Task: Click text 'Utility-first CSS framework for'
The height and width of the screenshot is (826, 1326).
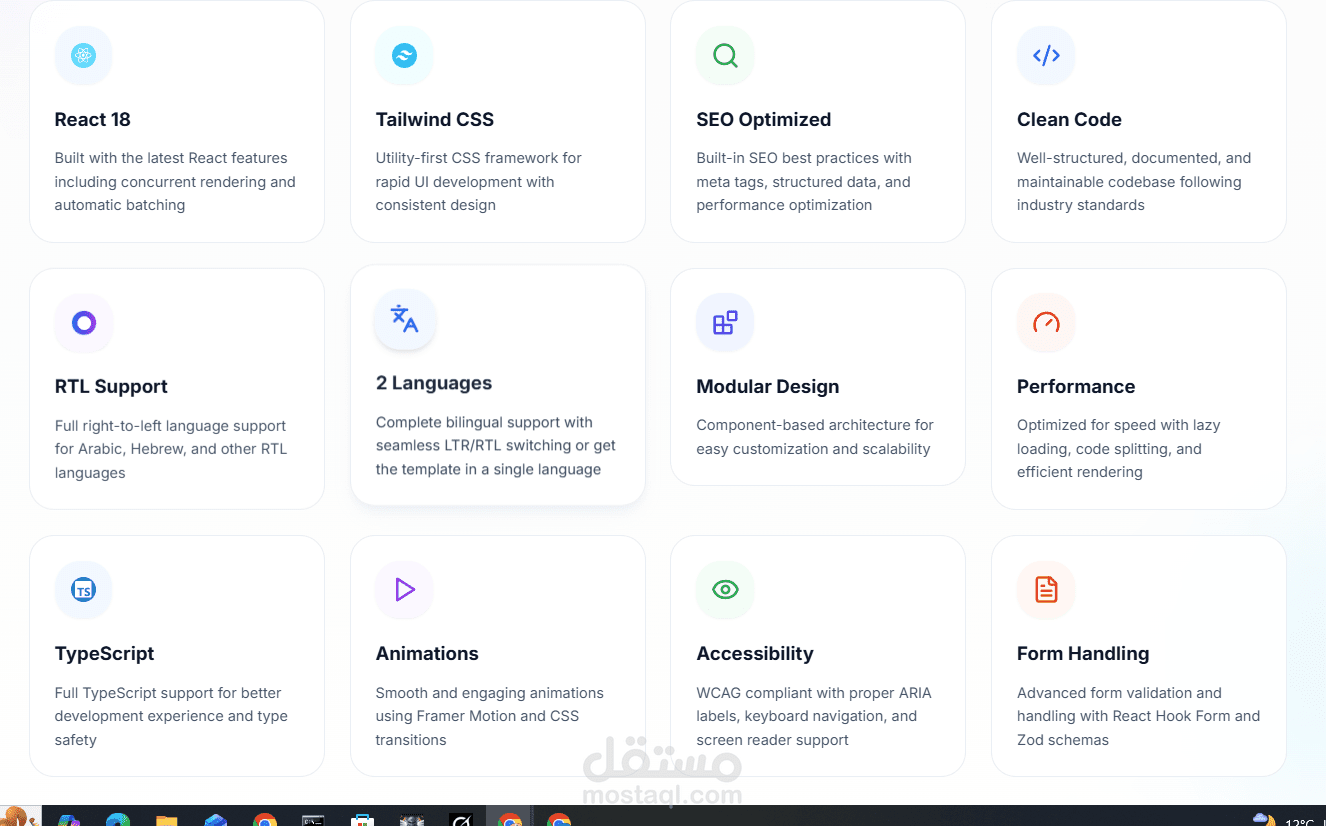Action: (478, 158)
